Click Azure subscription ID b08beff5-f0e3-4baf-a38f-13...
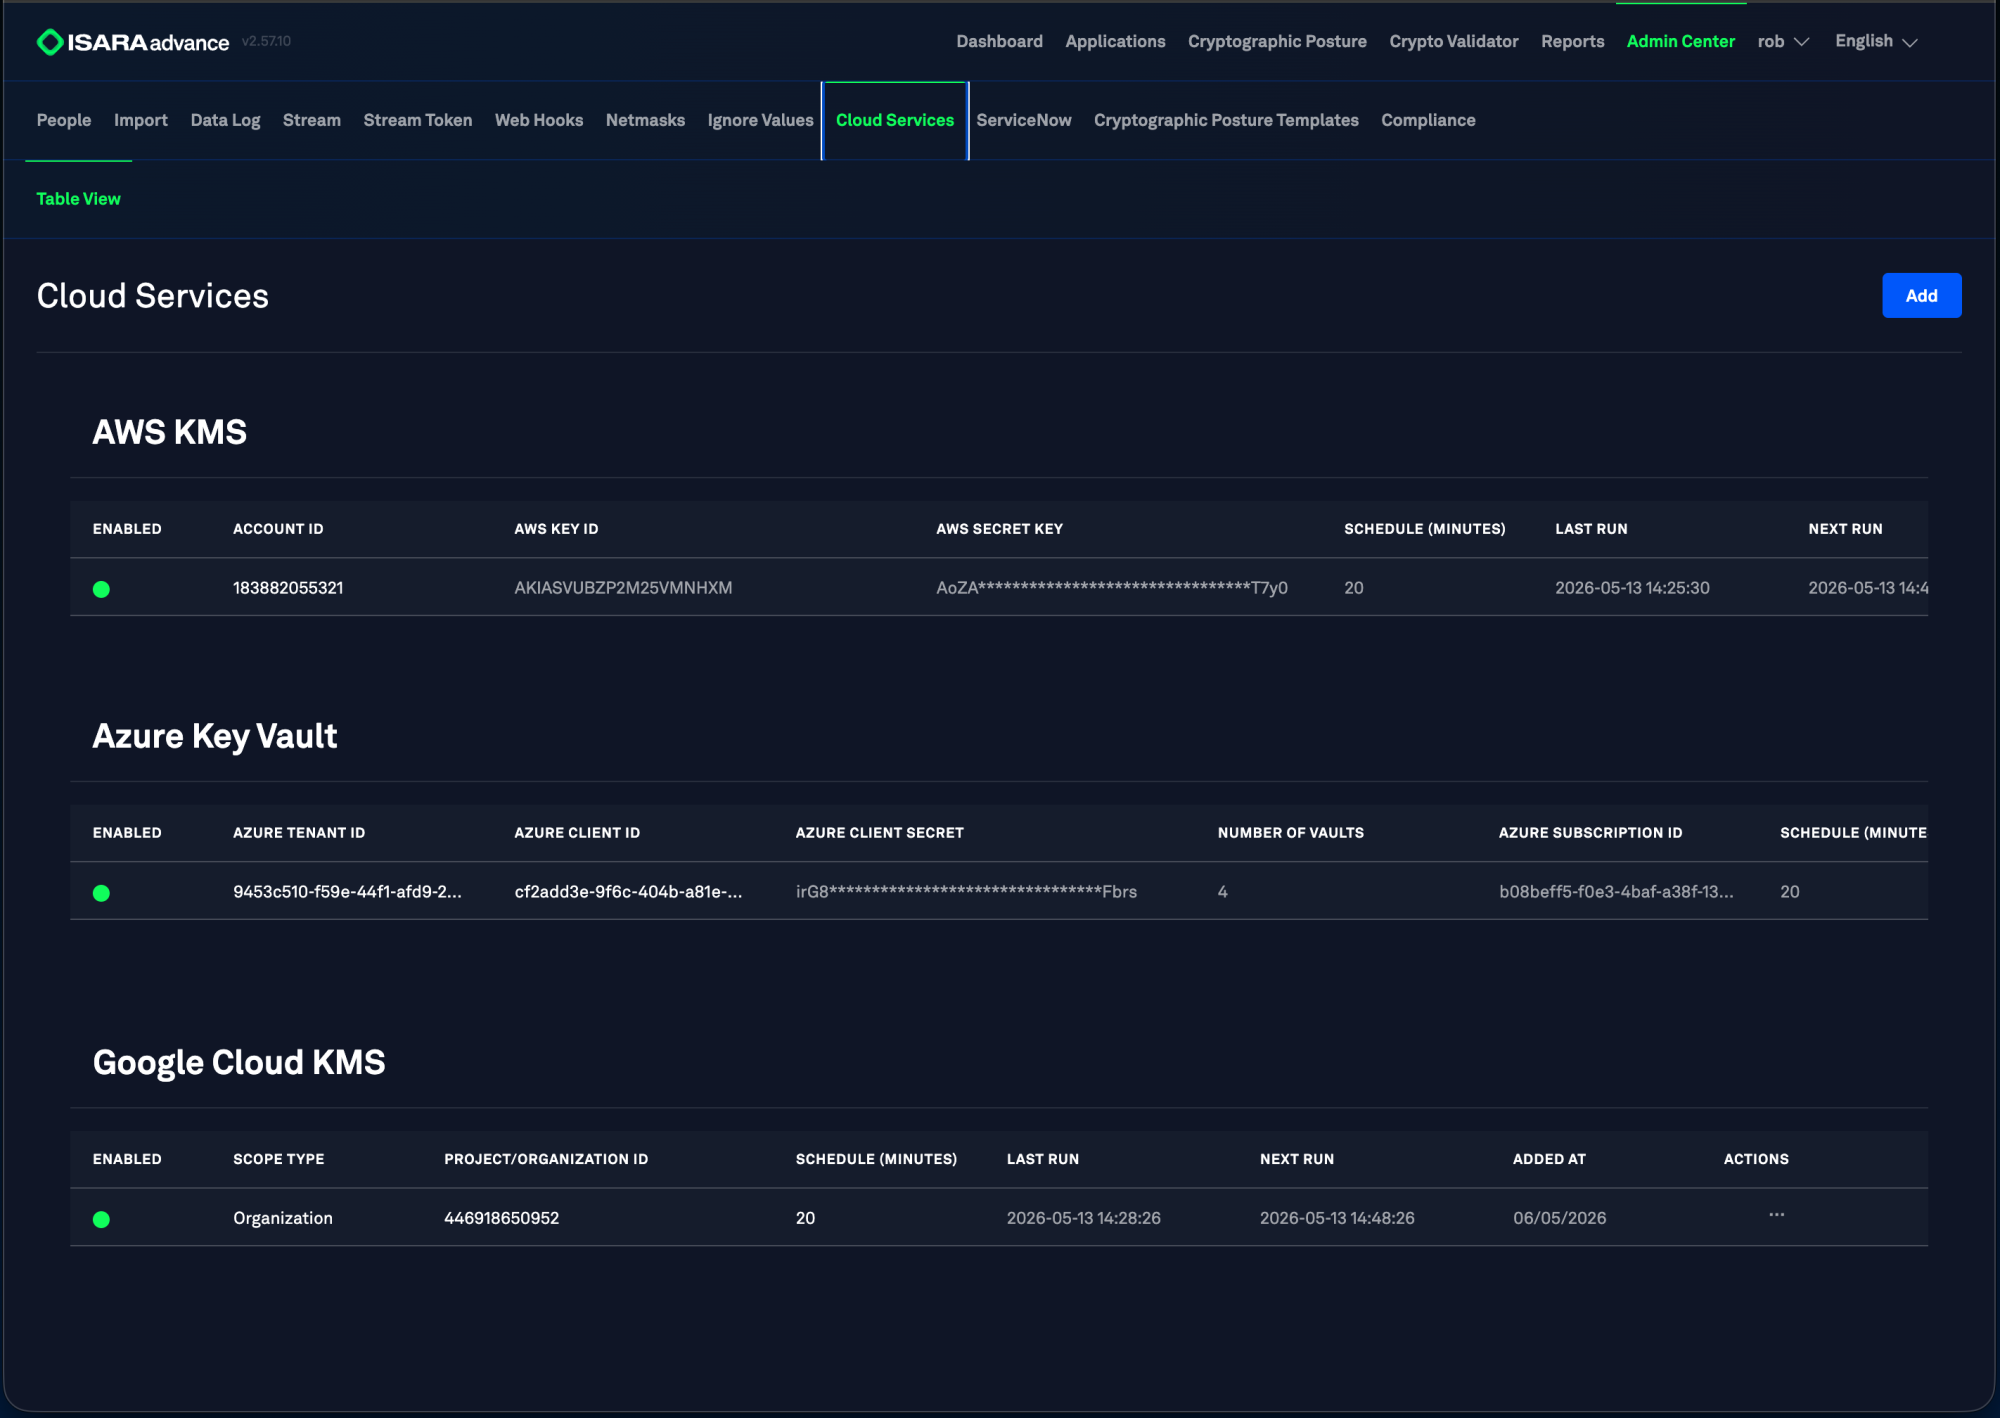 [x=1616, y=892]
